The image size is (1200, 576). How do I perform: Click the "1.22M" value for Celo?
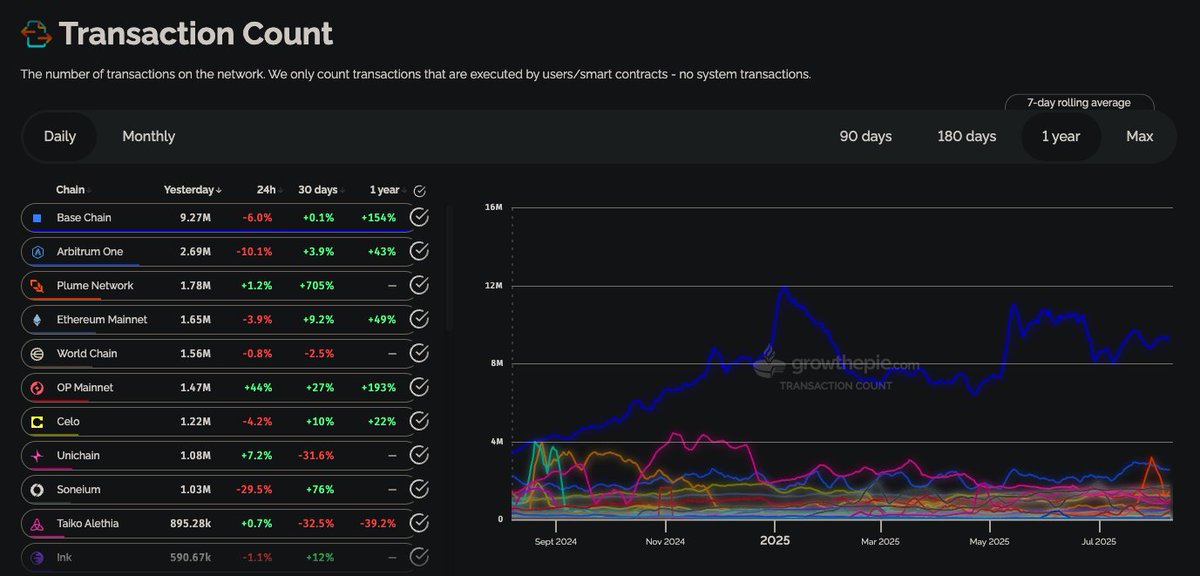[195, 422]
